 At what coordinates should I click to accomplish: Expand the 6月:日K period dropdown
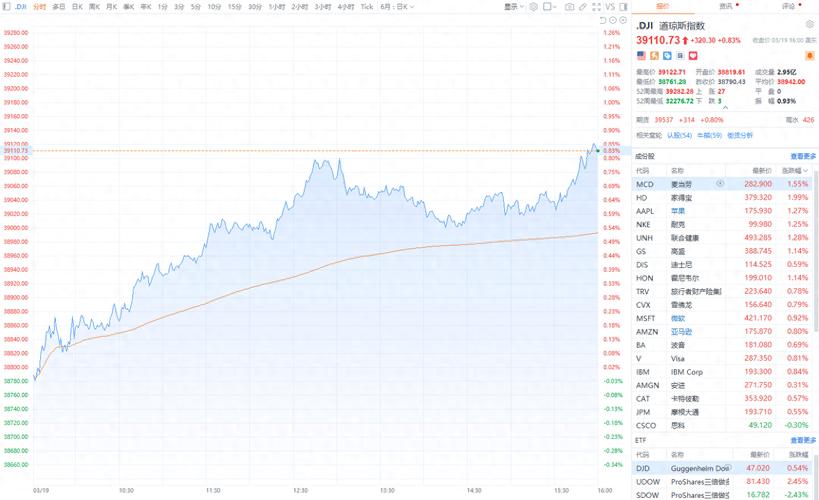coord(397,6)
